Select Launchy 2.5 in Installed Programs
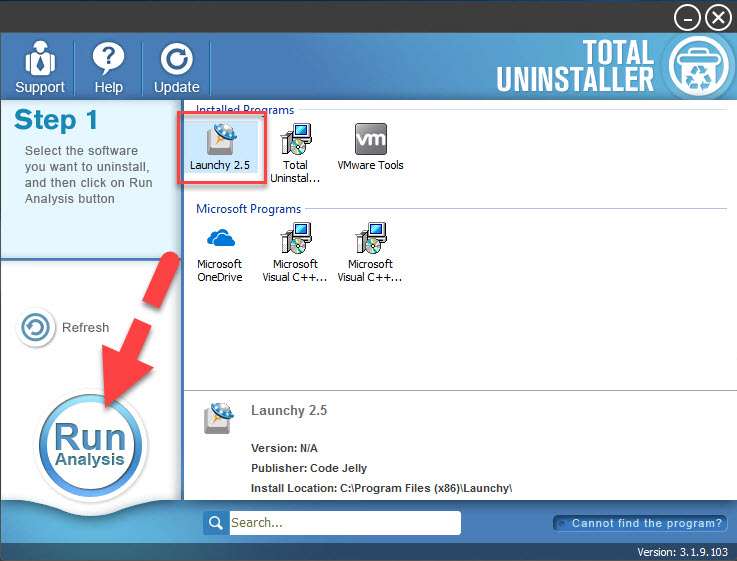 point(220,147)
